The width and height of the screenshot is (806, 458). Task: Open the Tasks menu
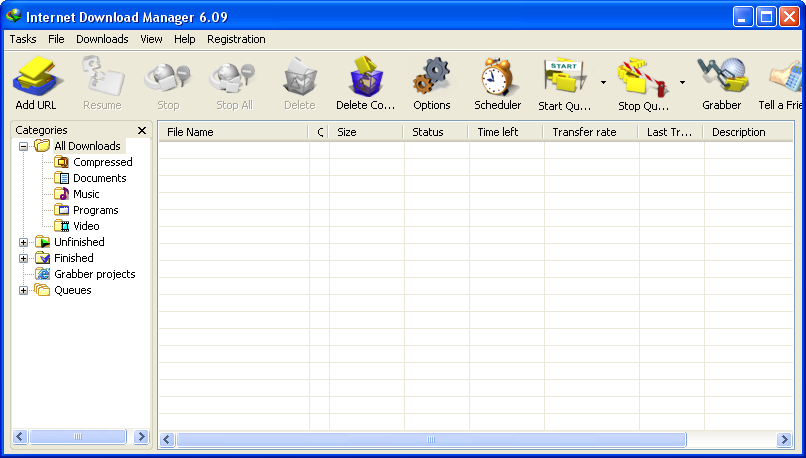coord(23,39)
